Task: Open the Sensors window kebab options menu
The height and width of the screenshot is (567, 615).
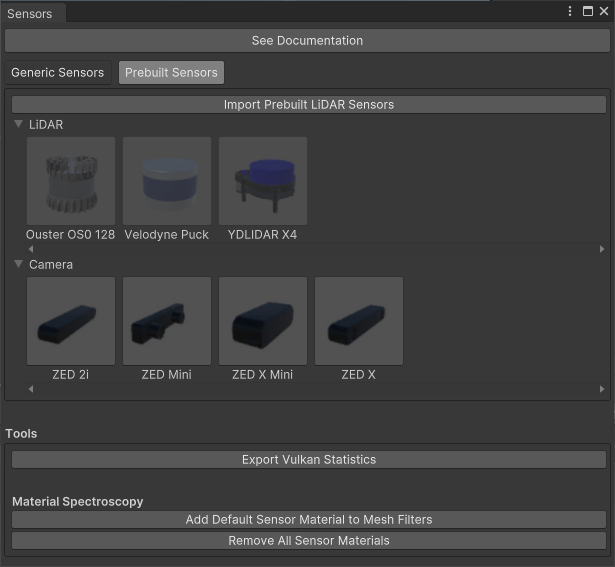Action: (x=570, y=11)
